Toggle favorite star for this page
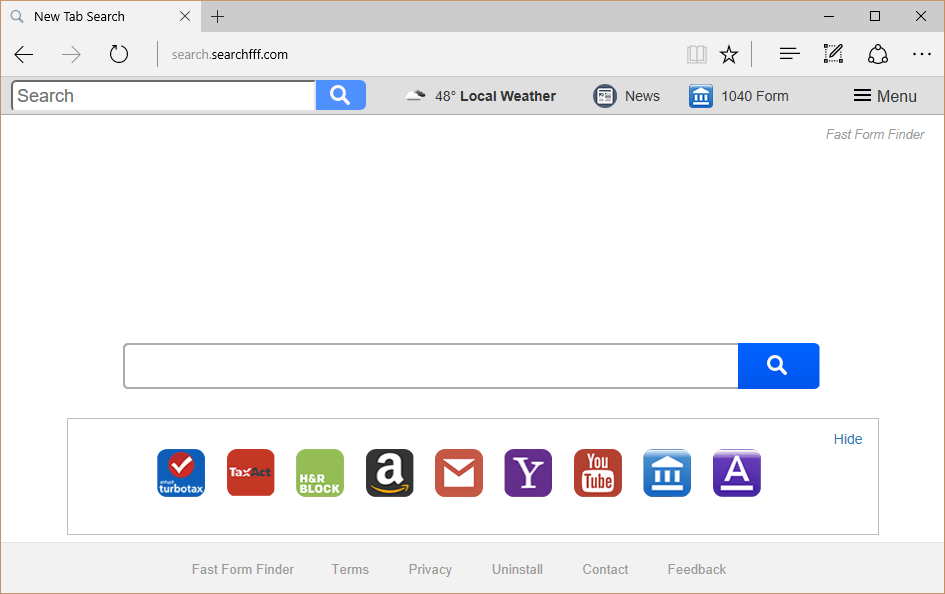945x594 pixels. (729, 54)
